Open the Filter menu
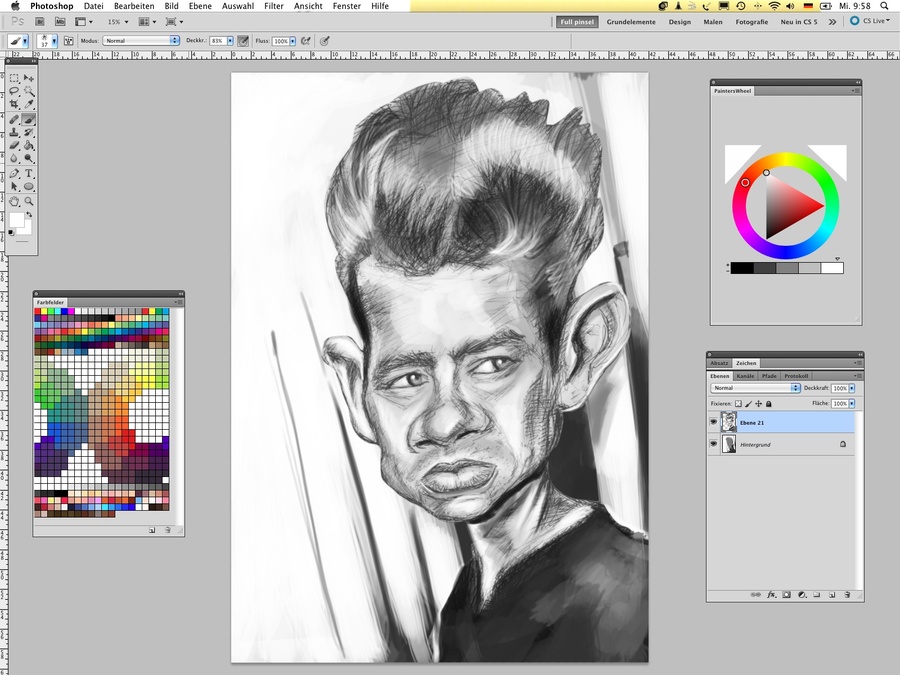Image resolution: width=900 pixels, height=675 pixels. coord(274,6)
